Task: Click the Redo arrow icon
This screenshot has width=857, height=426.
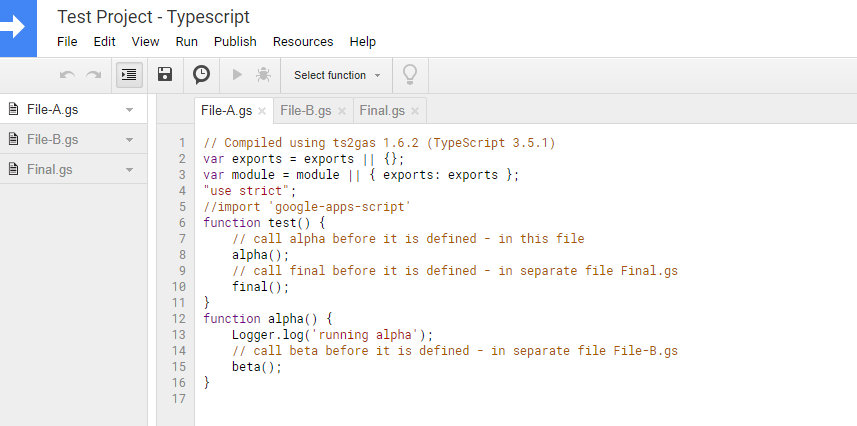Action: tap(93, 75)
